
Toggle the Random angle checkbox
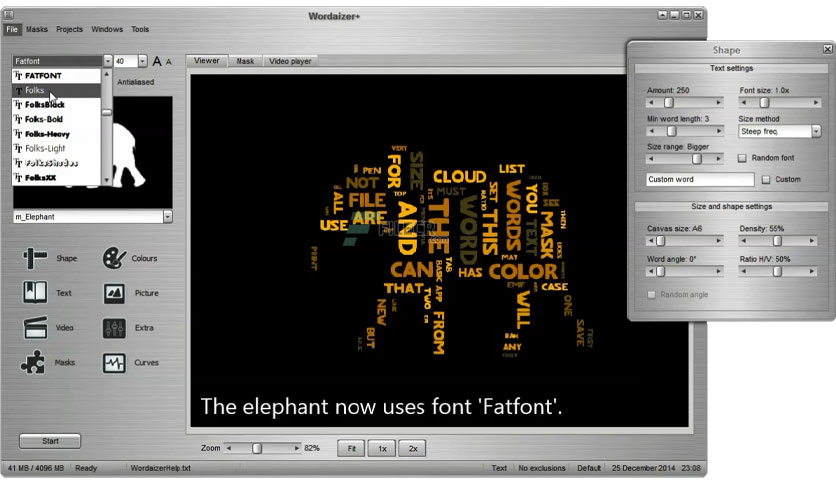click(651, 295)
